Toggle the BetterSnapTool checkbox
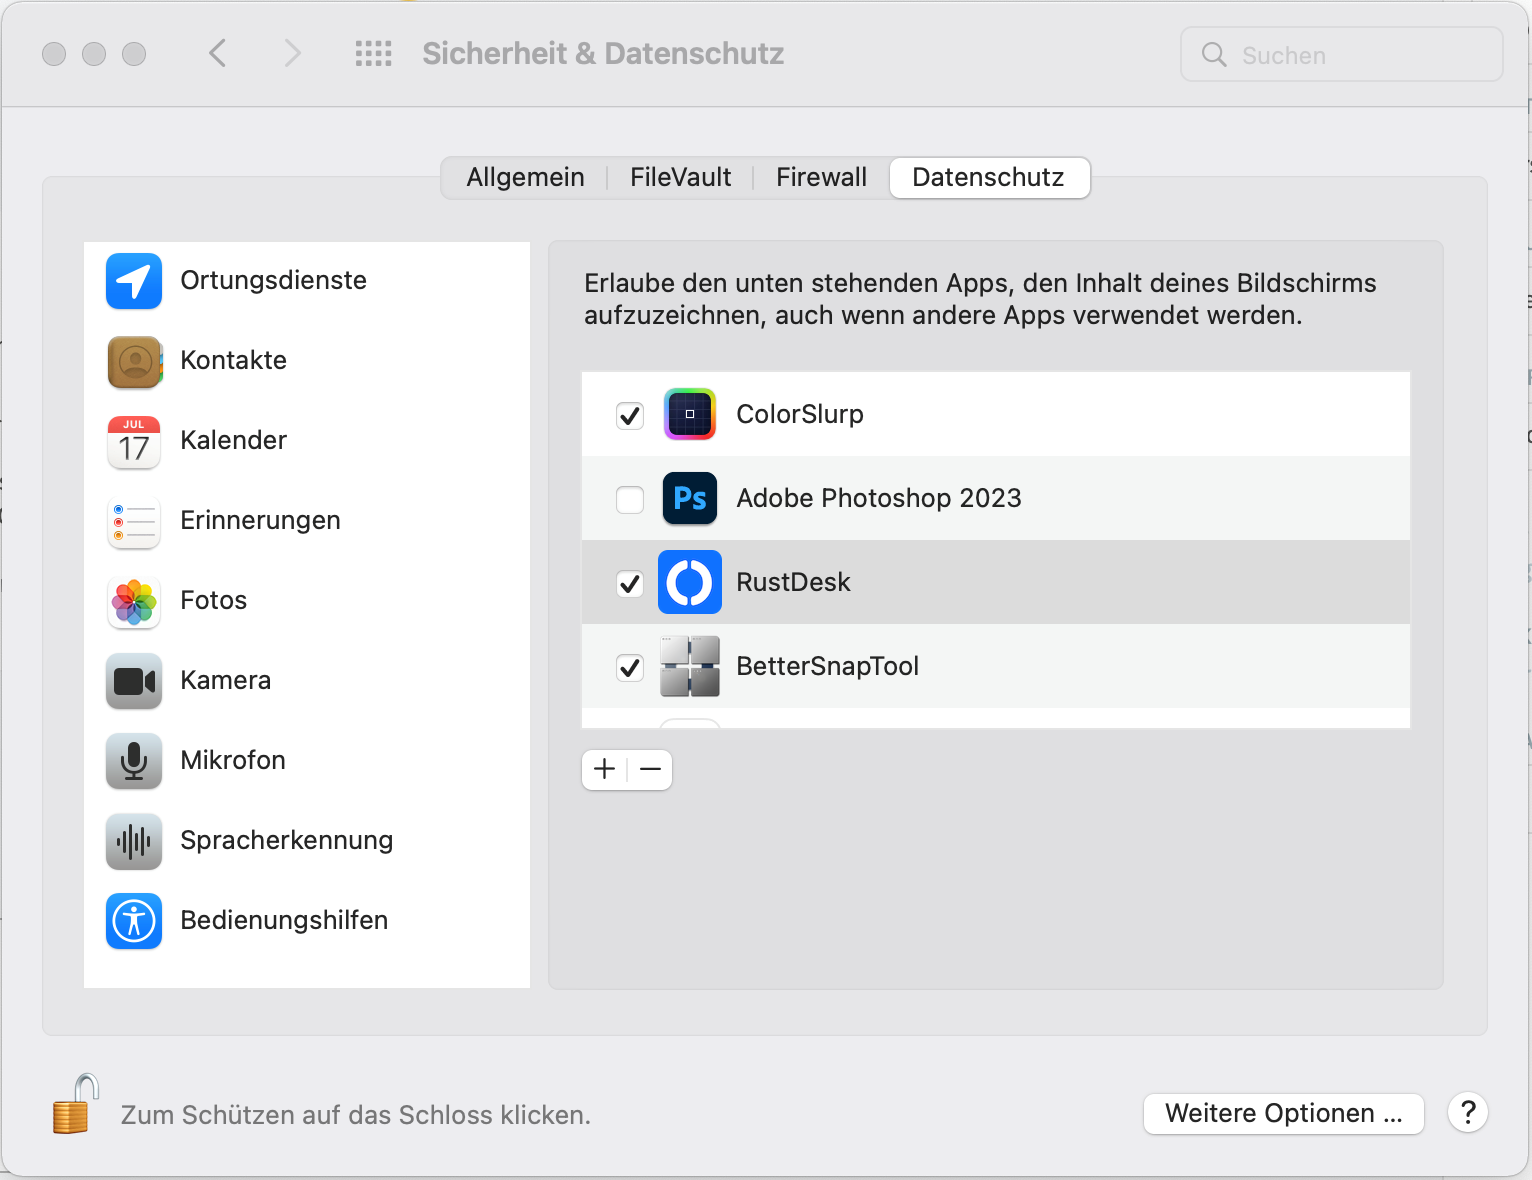 coord(630,667)
